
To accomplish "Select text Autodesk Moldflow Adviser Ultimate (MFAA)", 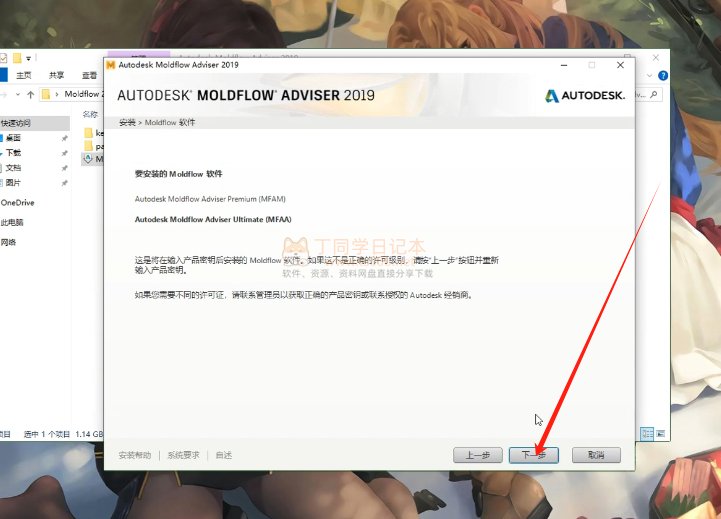I will (213, 219).
